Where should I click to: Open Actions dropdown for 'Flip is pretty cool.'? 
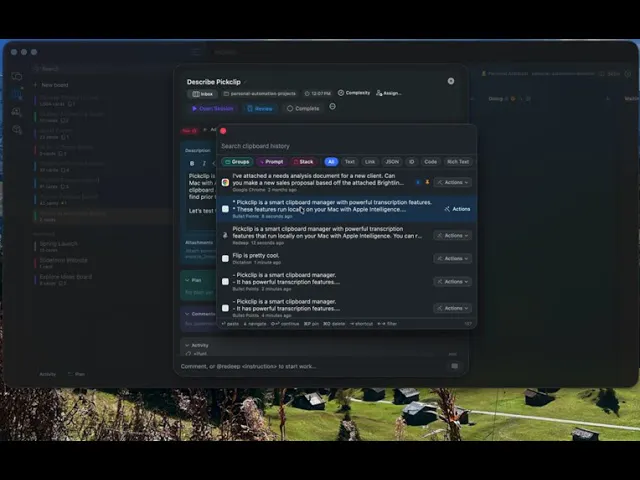coord(453,258)
